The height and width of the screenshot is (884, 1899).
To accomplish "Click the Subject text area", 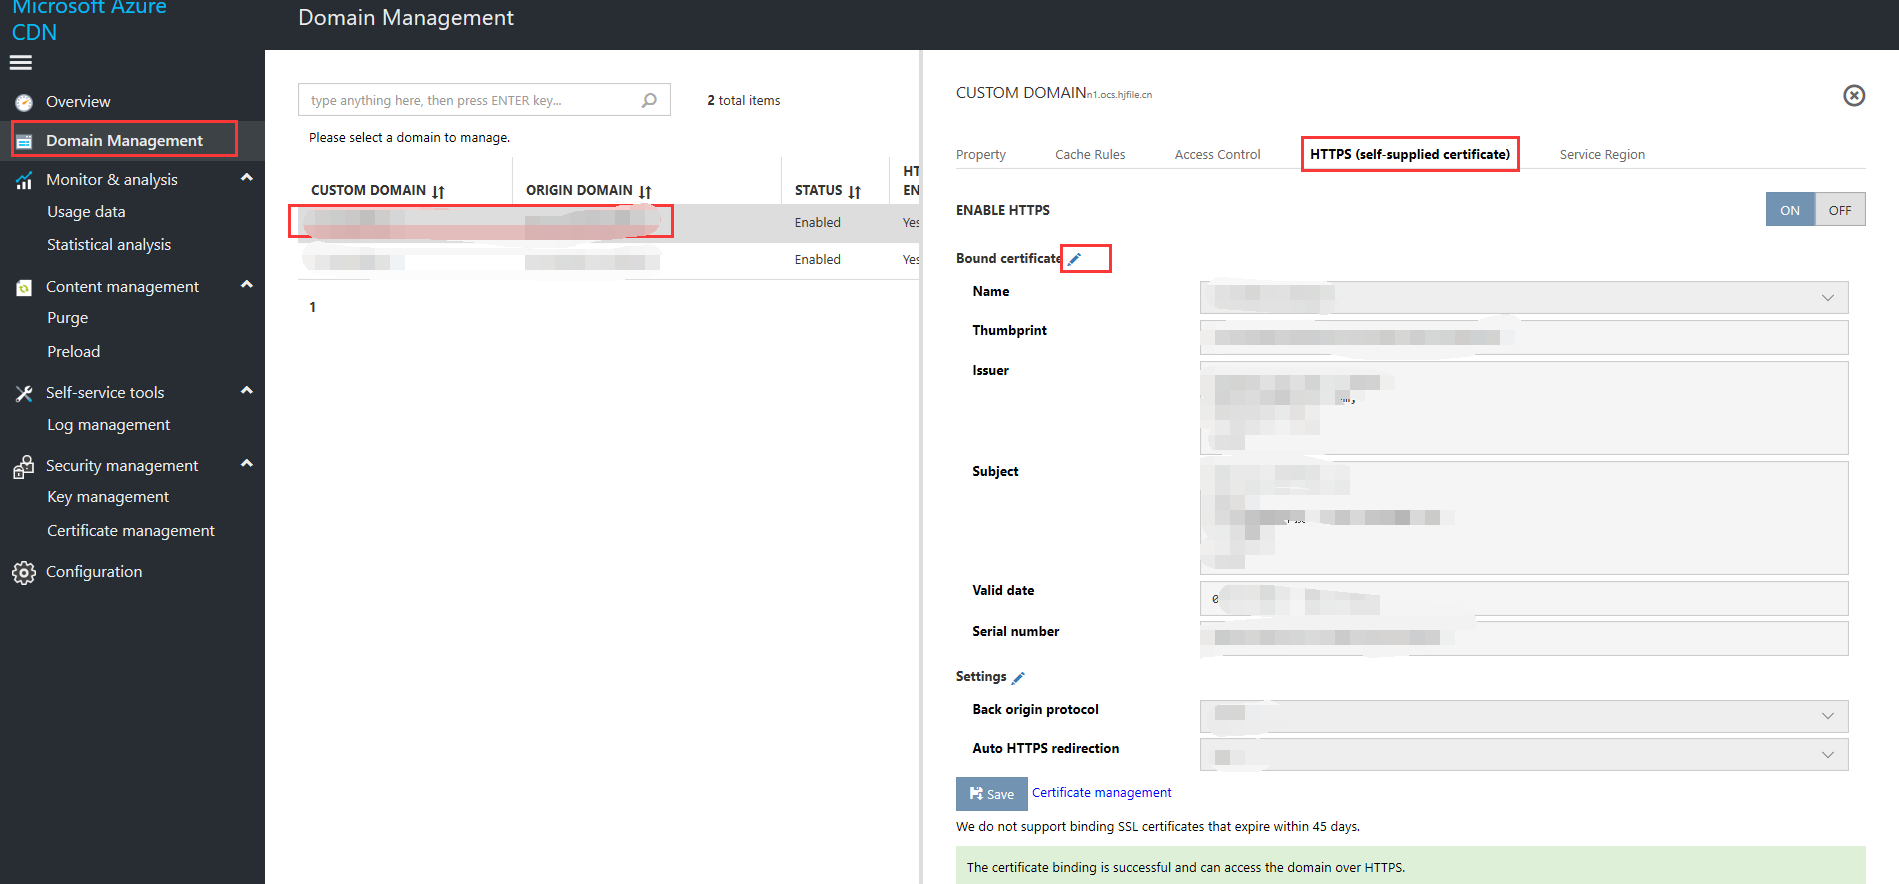I will (1524, 518).
